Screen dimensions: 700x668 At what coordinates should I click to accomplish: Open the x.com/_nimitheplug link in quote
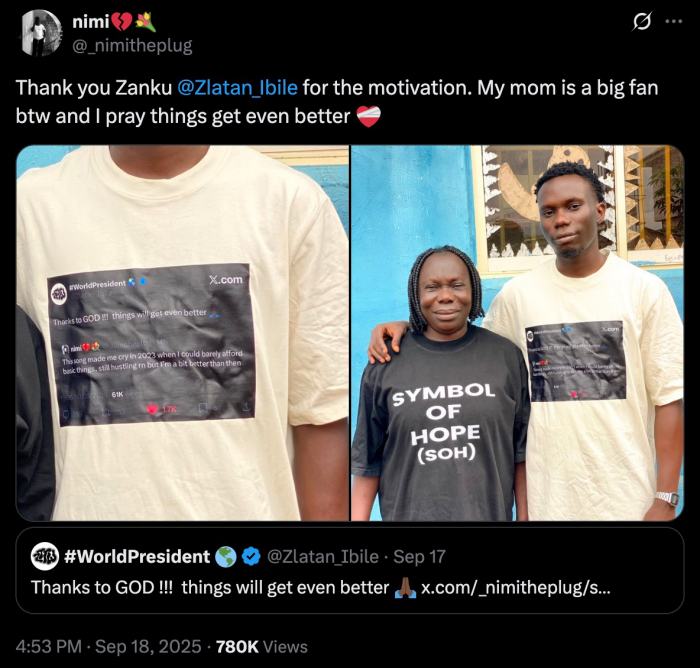click(x=516, y=587)
